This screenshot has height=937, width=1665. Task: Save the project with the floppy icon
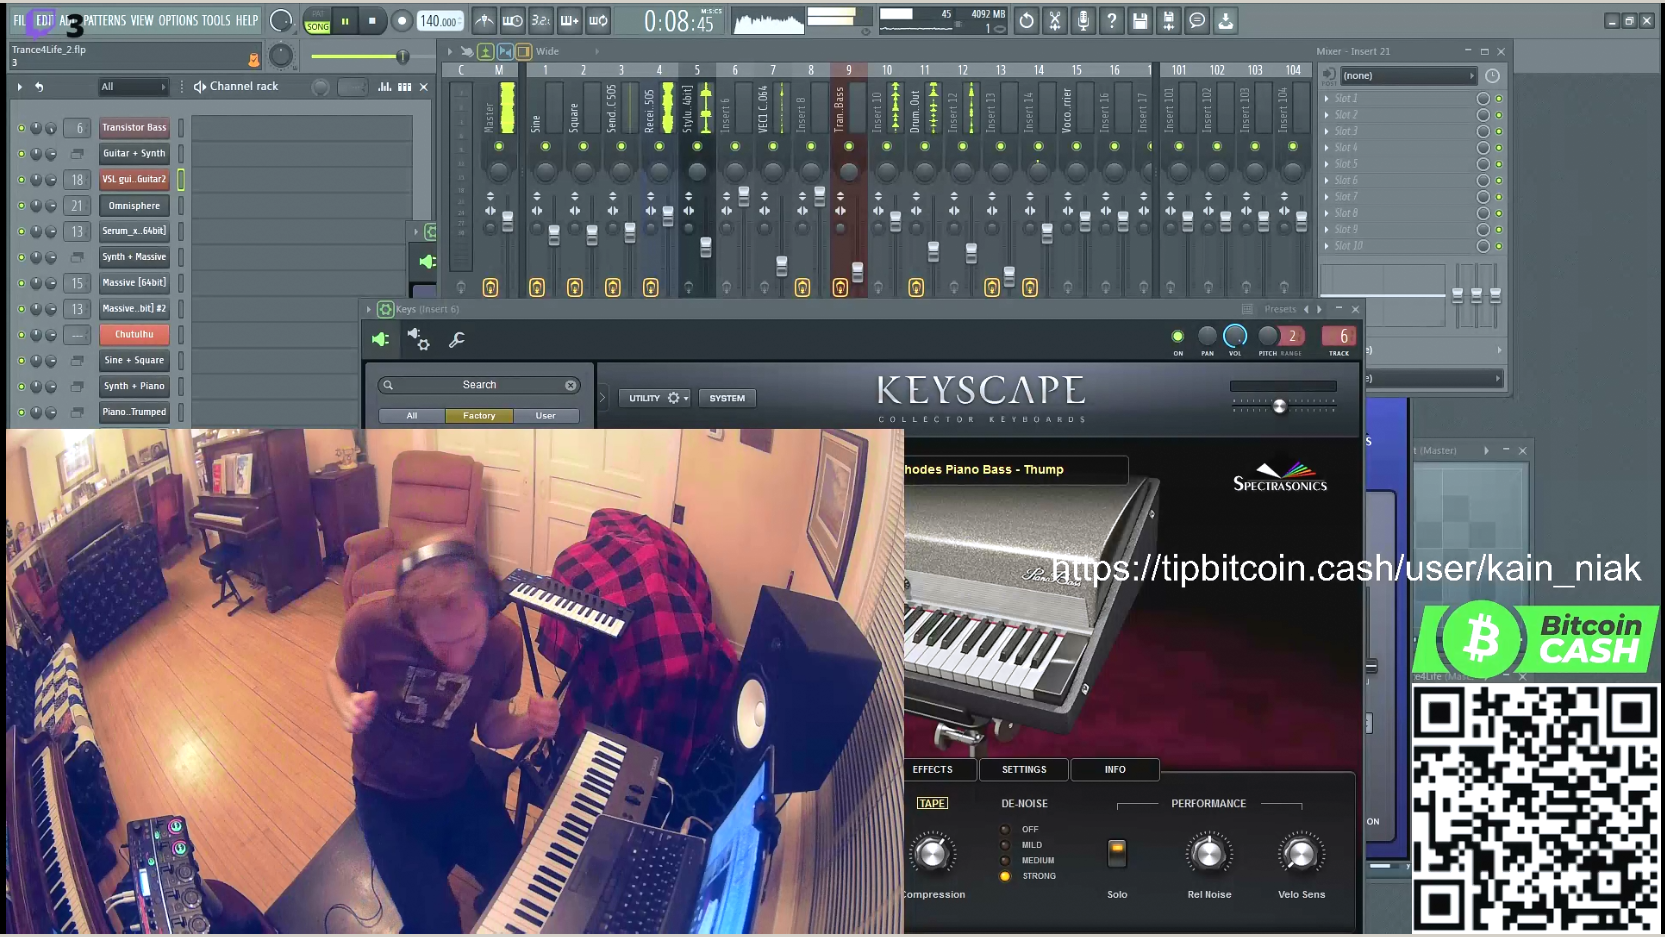coord(1140,20)
